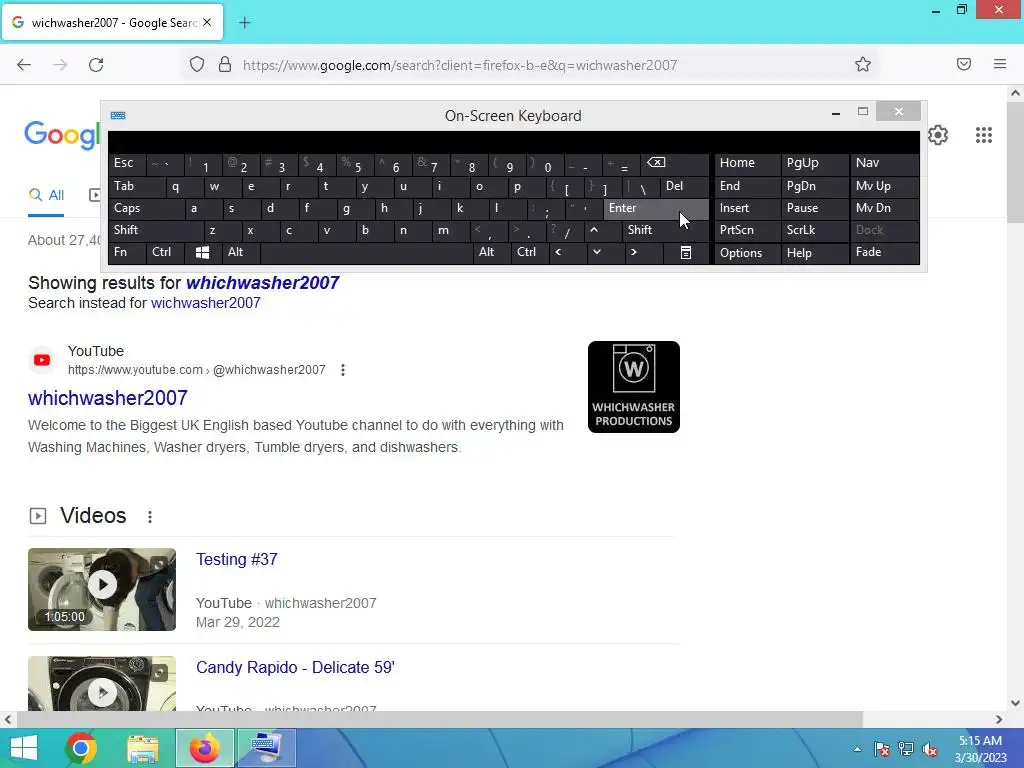
Task: Open Candy Rapido - Delicate 59' video
Action: 295,667
